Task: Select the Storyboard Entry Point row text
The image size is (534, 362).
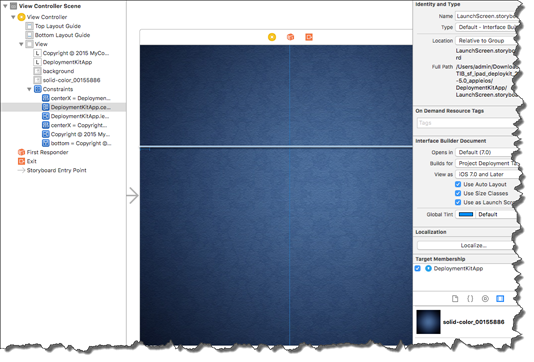Action: (x=57, y=171)
